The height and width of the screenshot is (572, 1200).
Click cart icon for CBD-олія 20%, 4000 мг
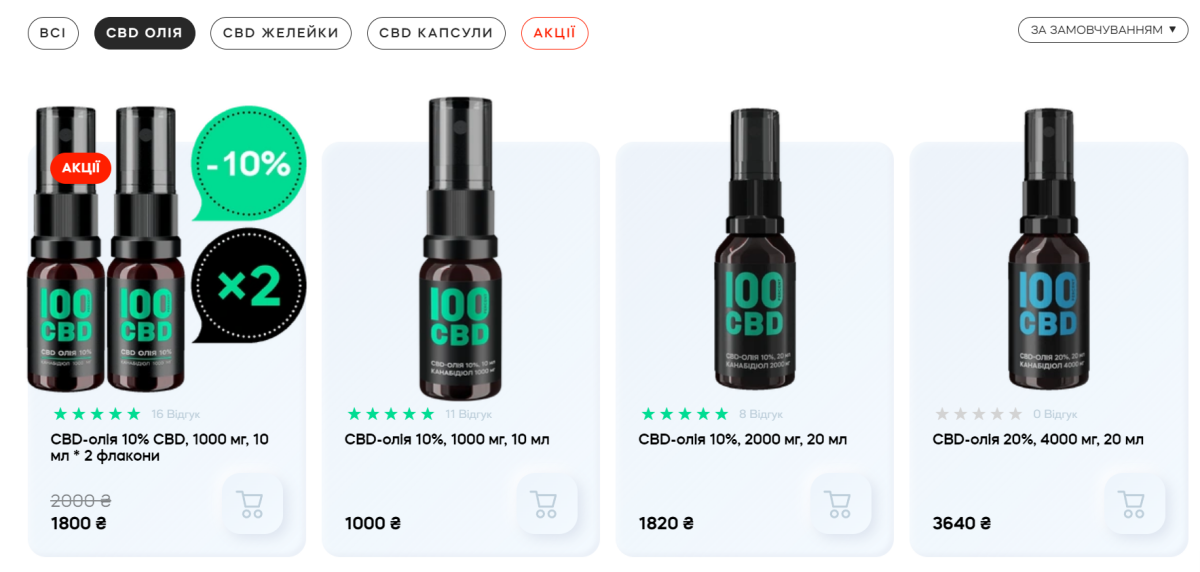[x=1134, y=504]
